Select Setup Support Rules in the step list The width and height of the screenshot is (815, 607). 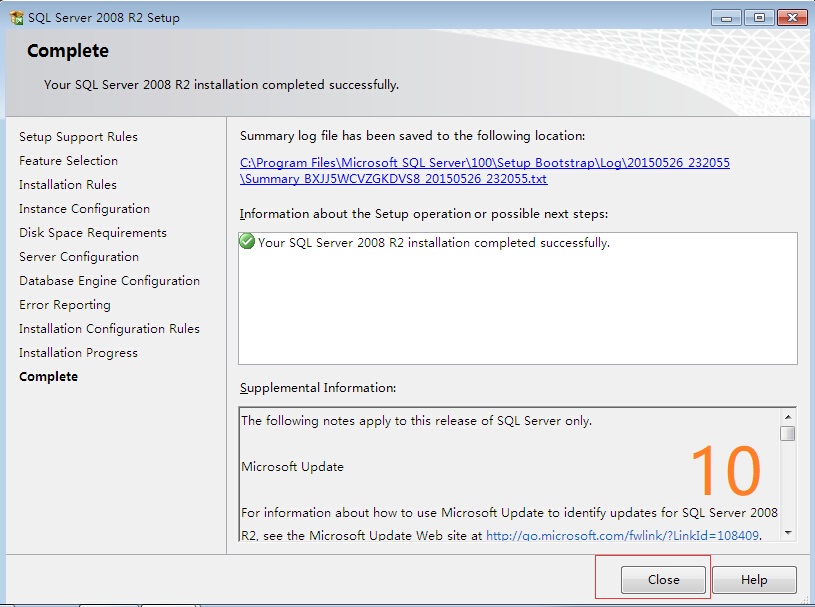click(x=78, y=137)
